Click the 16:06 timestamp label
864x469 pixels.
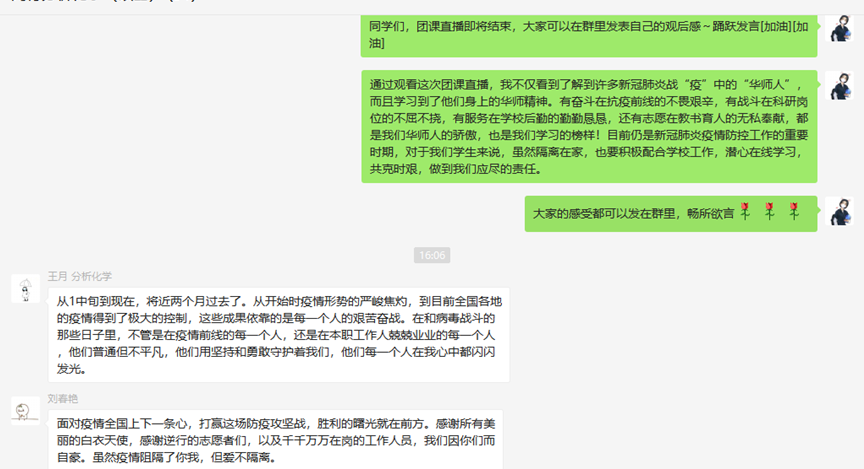pyautogui.click(x=432, y=255)
